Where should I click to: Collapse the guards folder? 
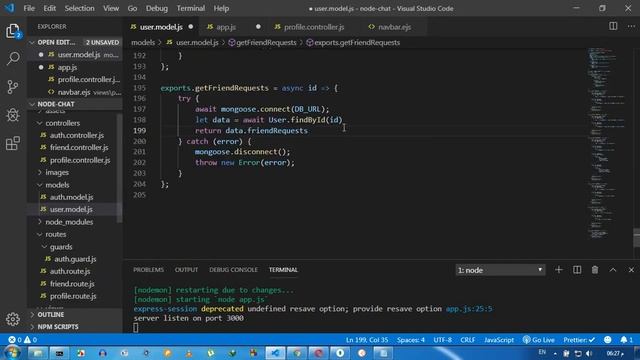(61, 247)
